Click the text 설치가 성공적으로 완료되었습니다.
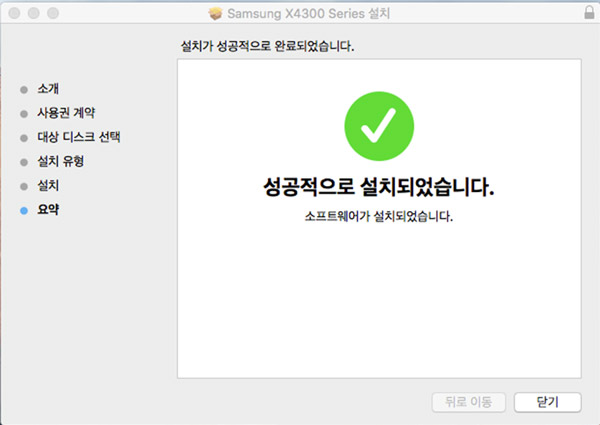600x425 pixels. click(x=267, y=46)
